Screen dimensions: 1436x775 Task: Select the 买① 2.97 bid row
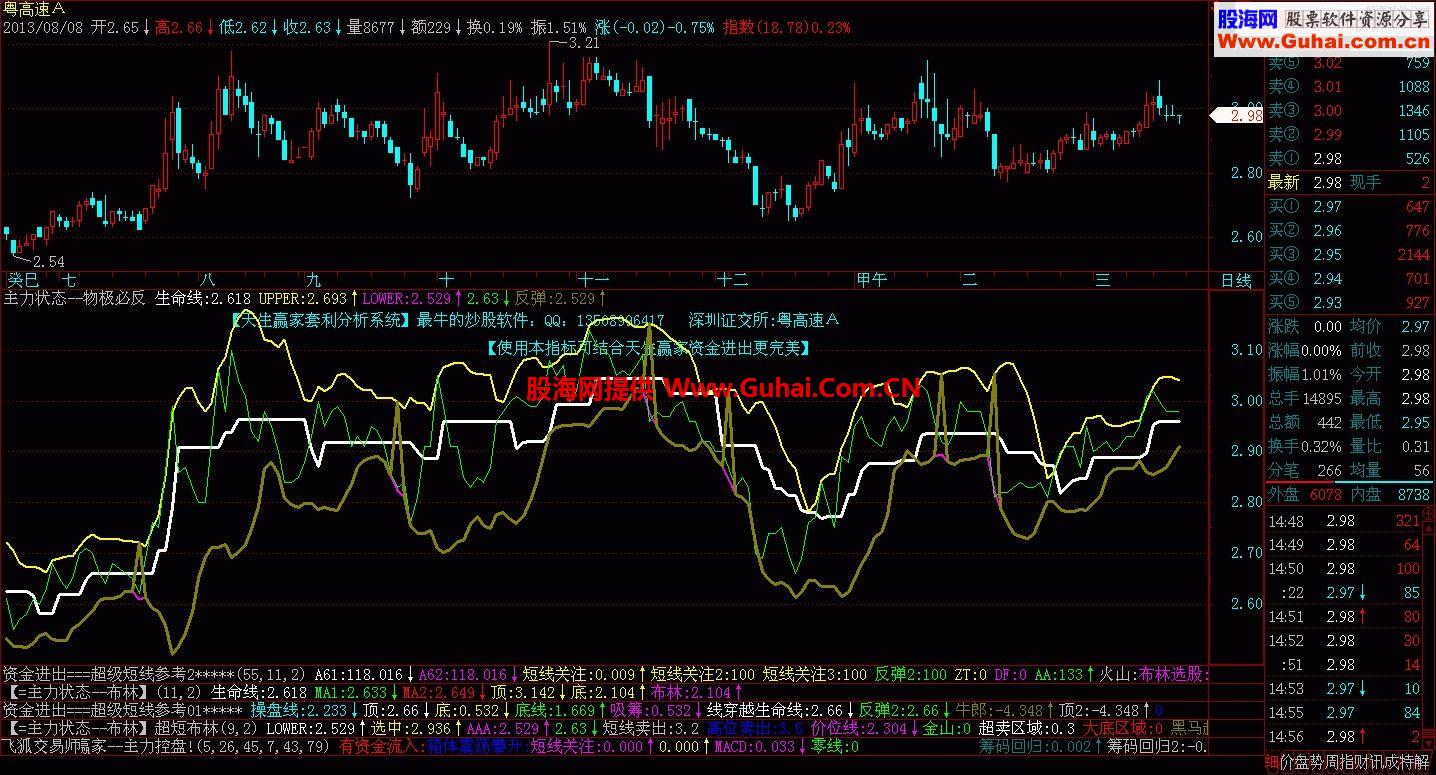[1349, 207]
